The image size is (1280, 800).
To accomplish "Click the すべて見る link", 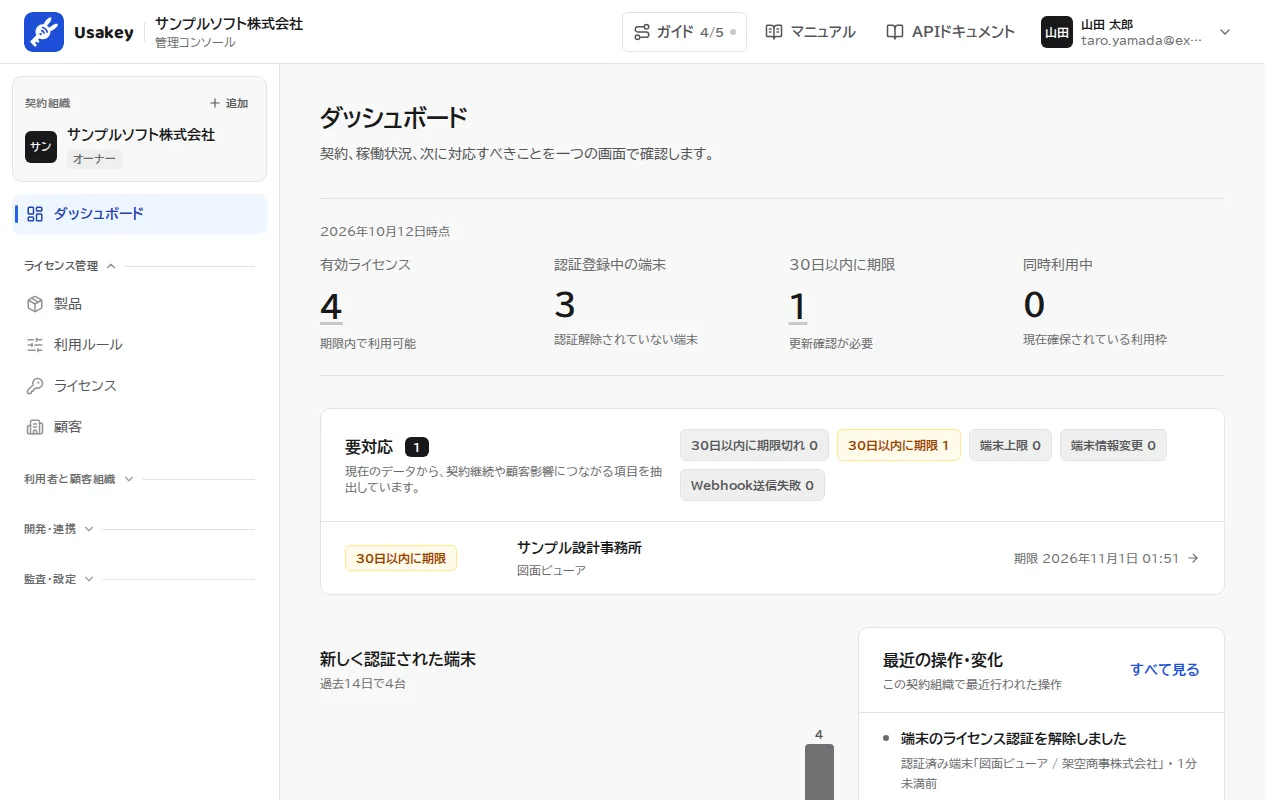I will click(x=1165, y=670).
